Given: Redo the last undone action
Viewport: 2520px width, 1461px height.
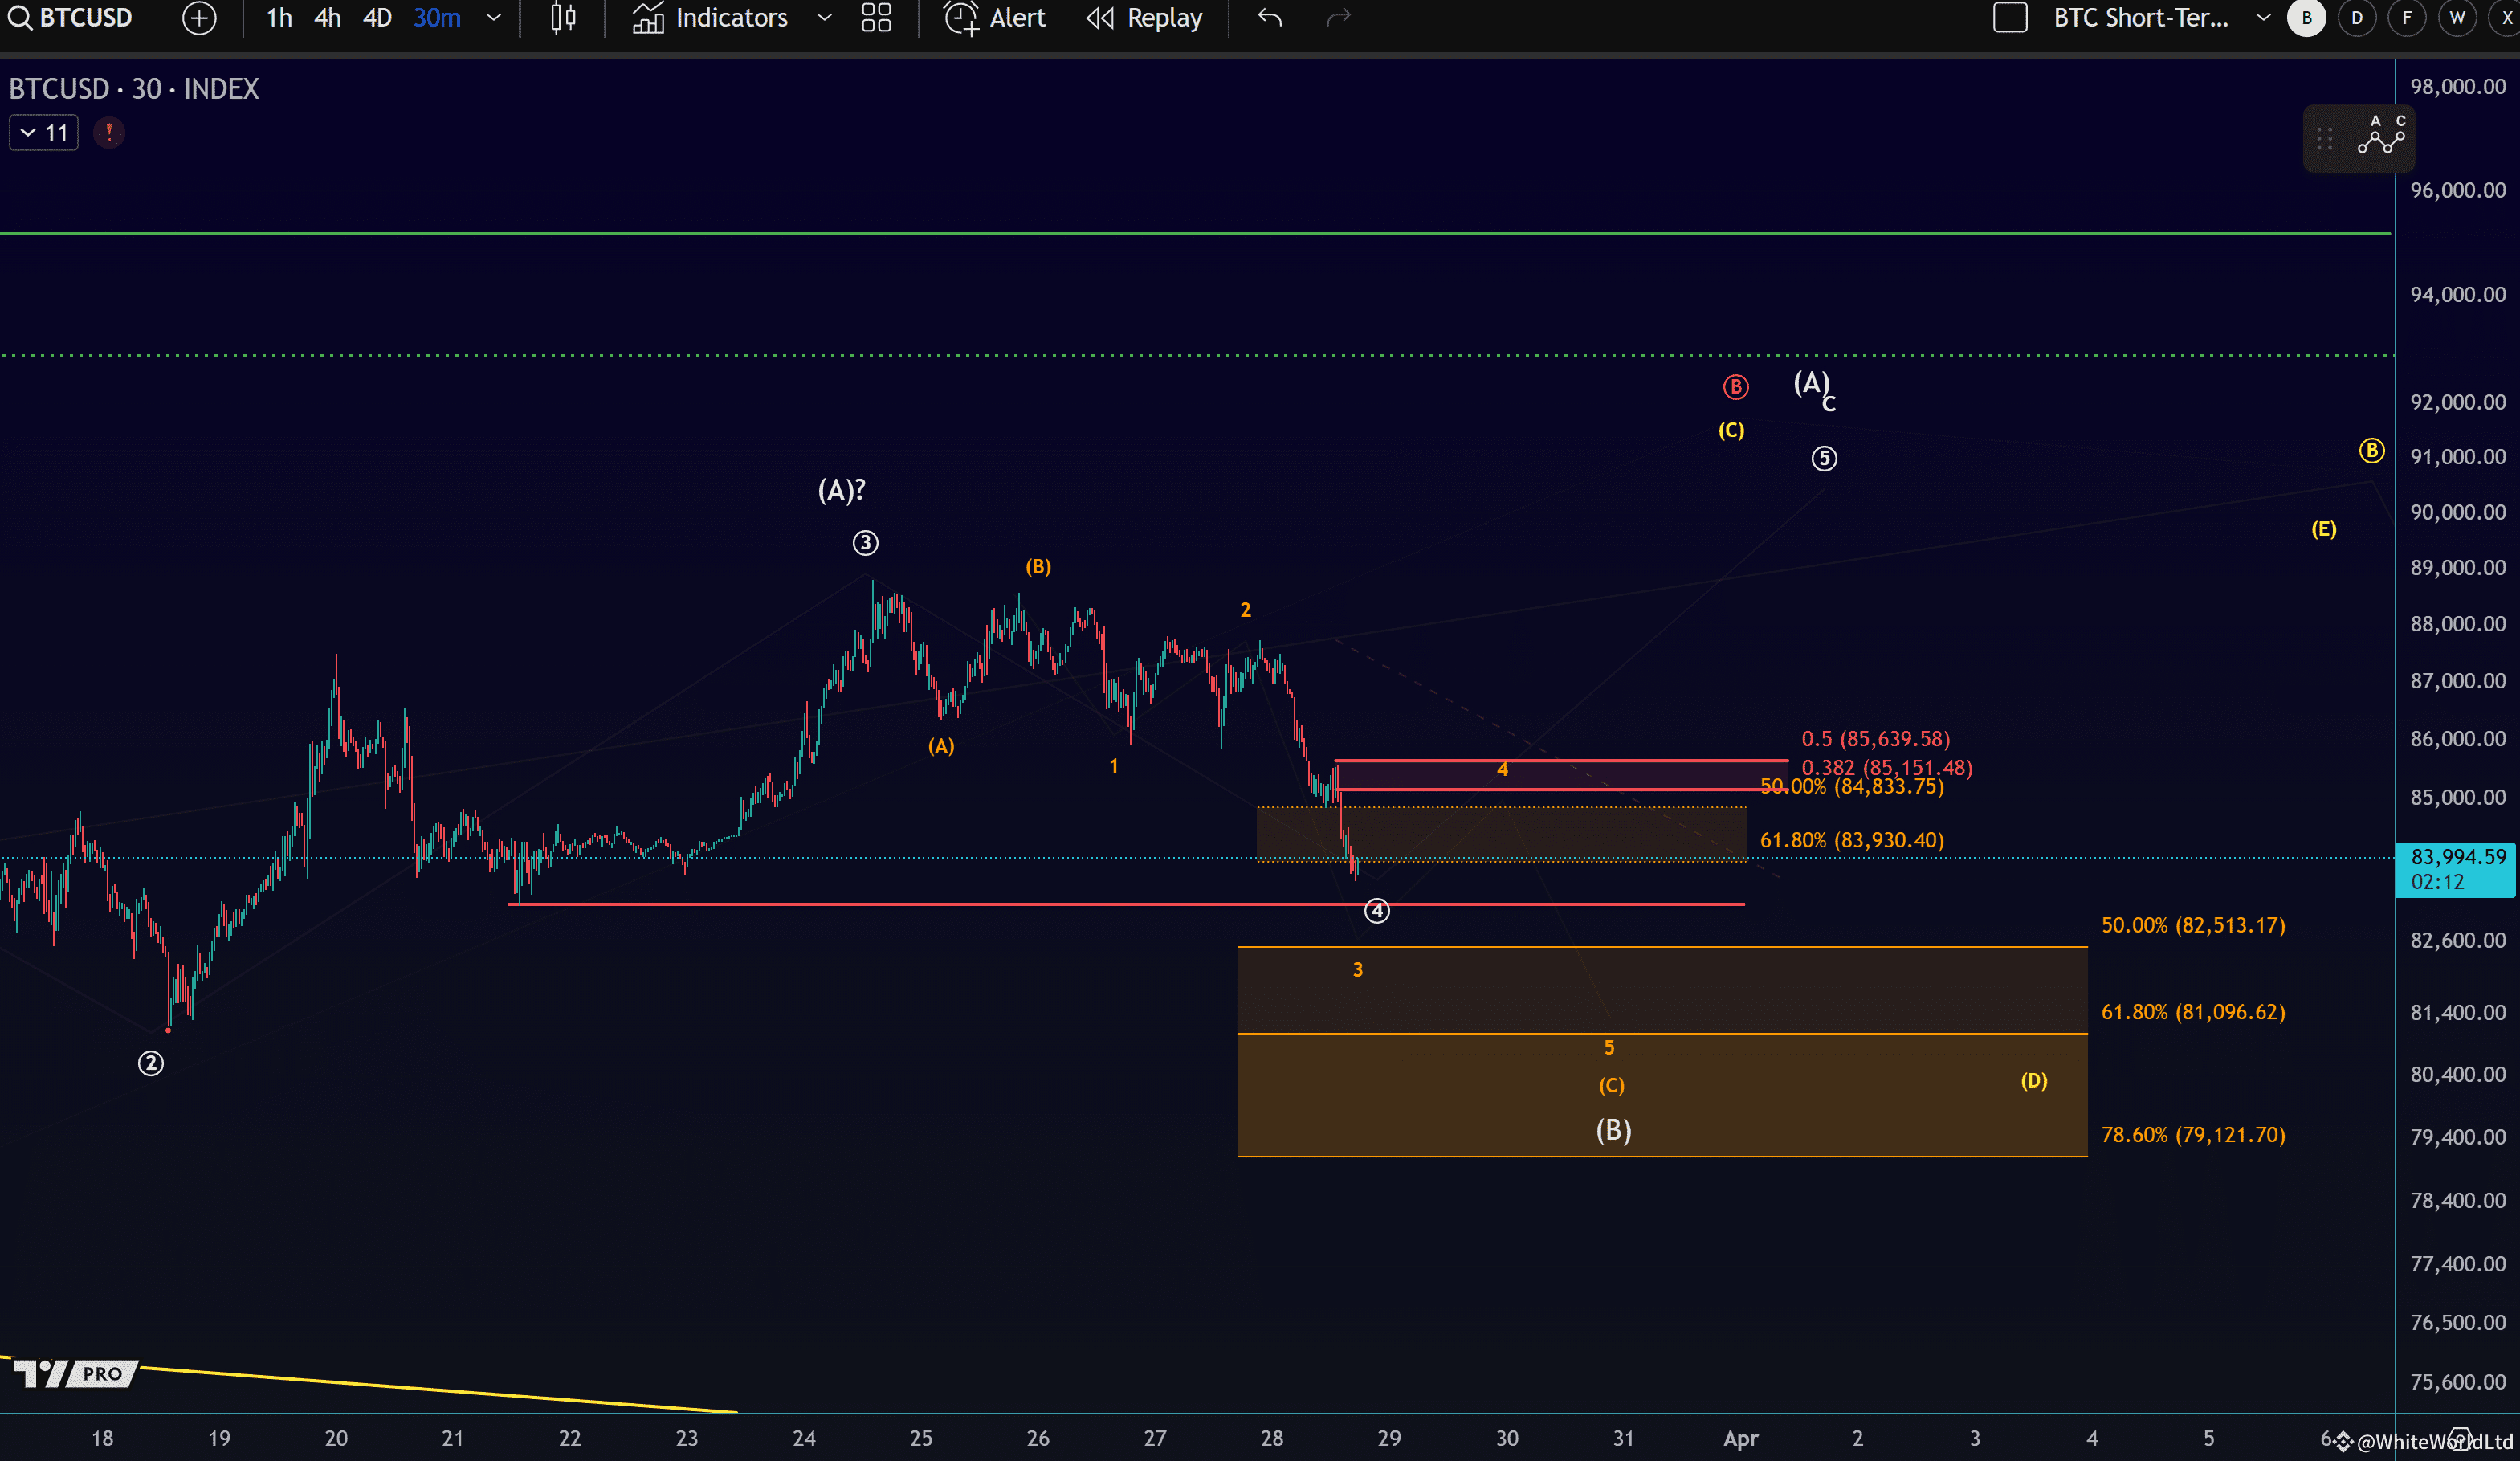Looking at the screenshot, I should (1338, 18).
